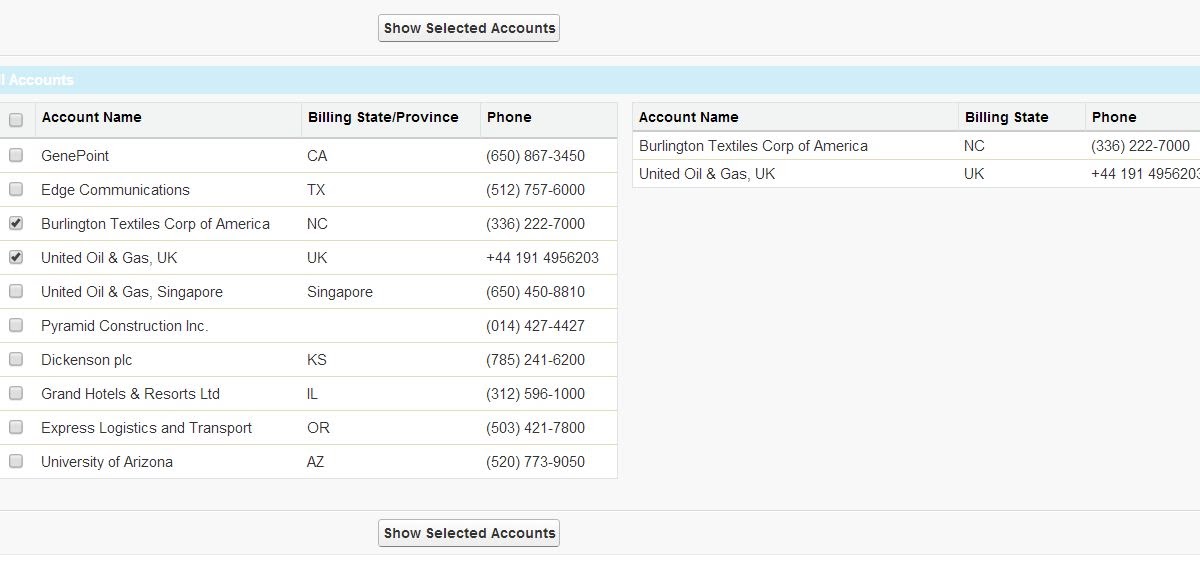
Task: Click +44 191 4956203 in left table
Action: click(543, 258)
